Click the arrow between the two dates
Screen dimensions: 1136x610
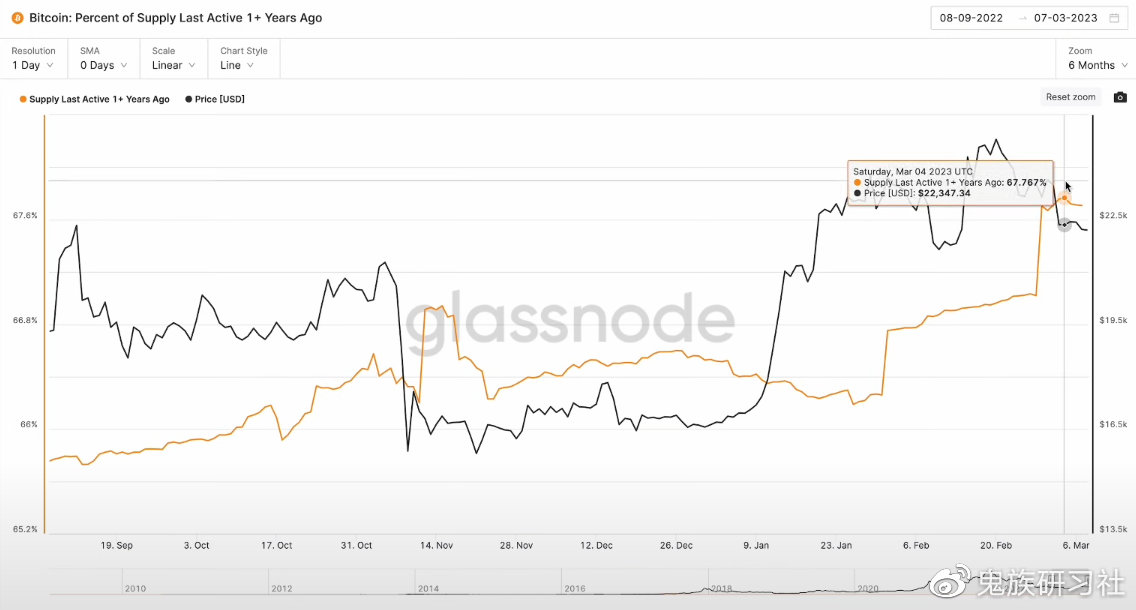[1022, 18]
